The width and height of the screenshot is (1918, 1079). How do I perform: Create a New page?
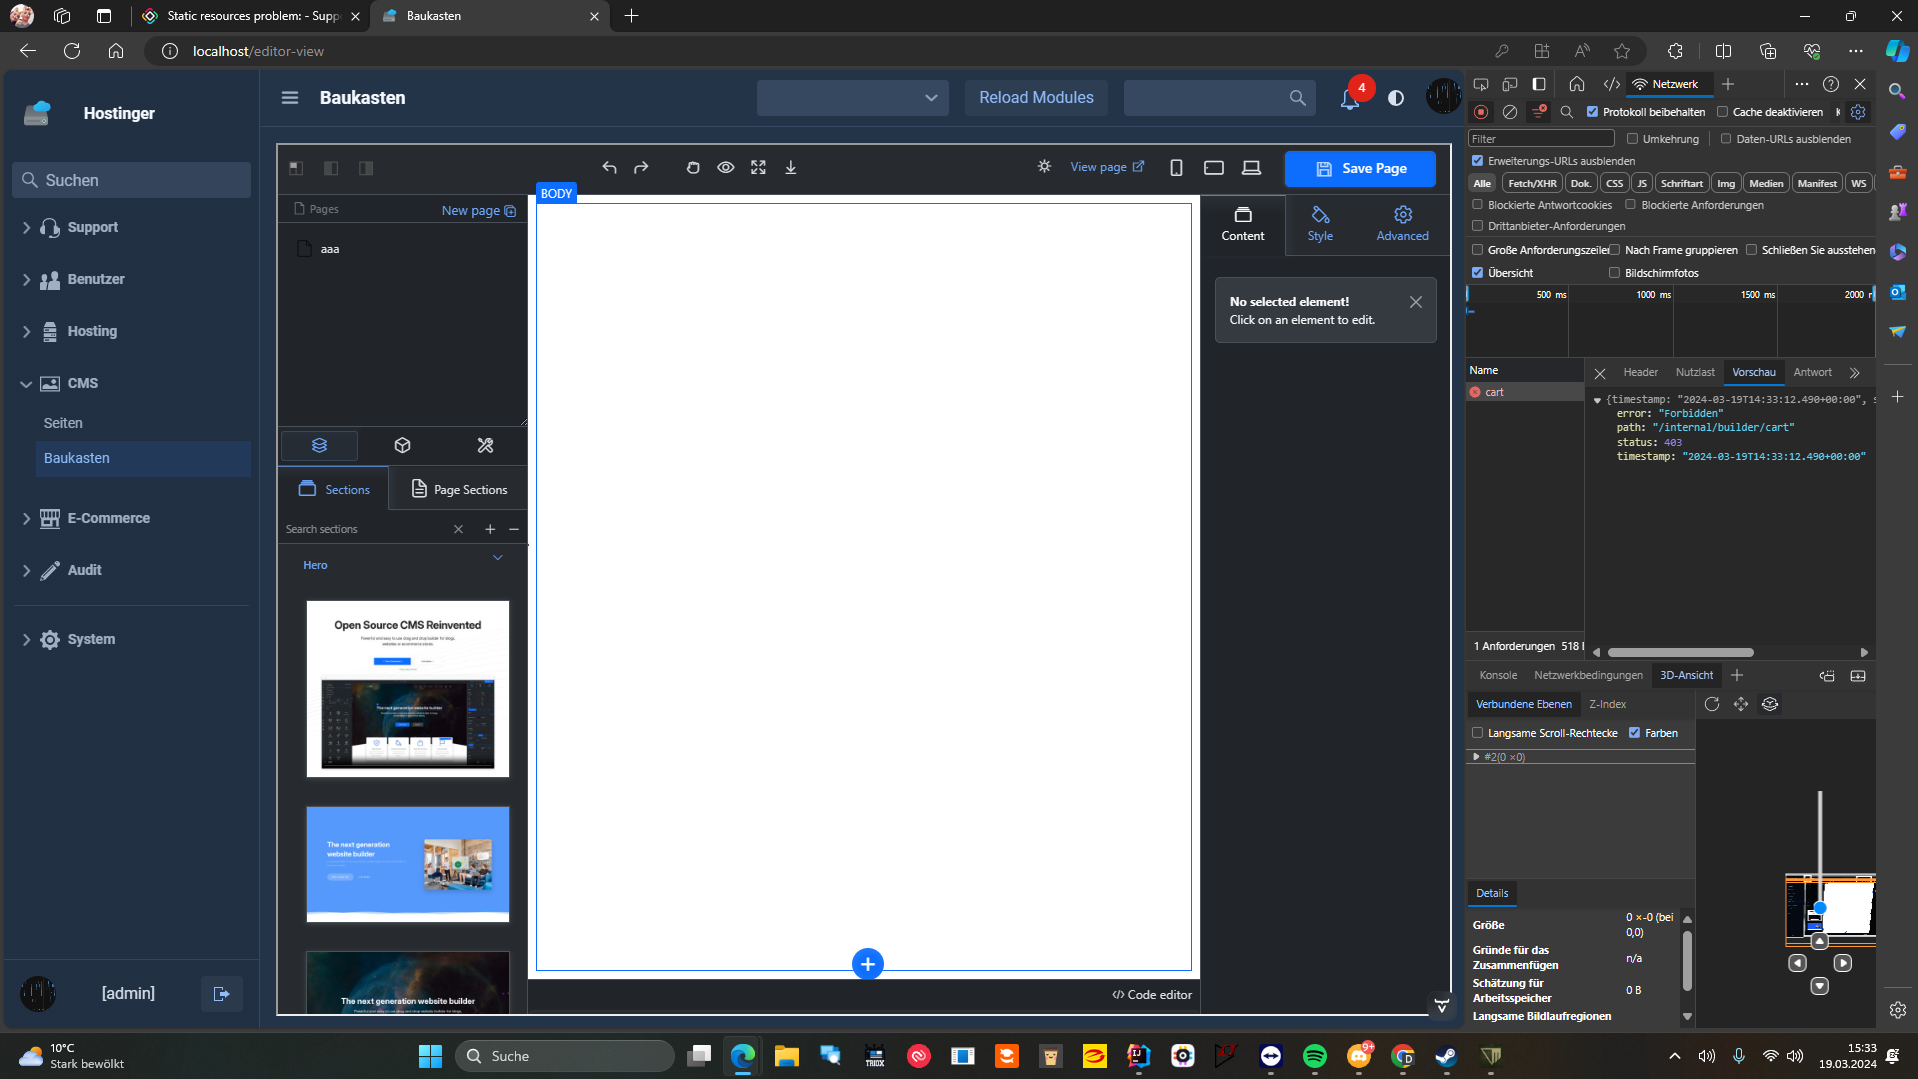click(x=479, y=210)
